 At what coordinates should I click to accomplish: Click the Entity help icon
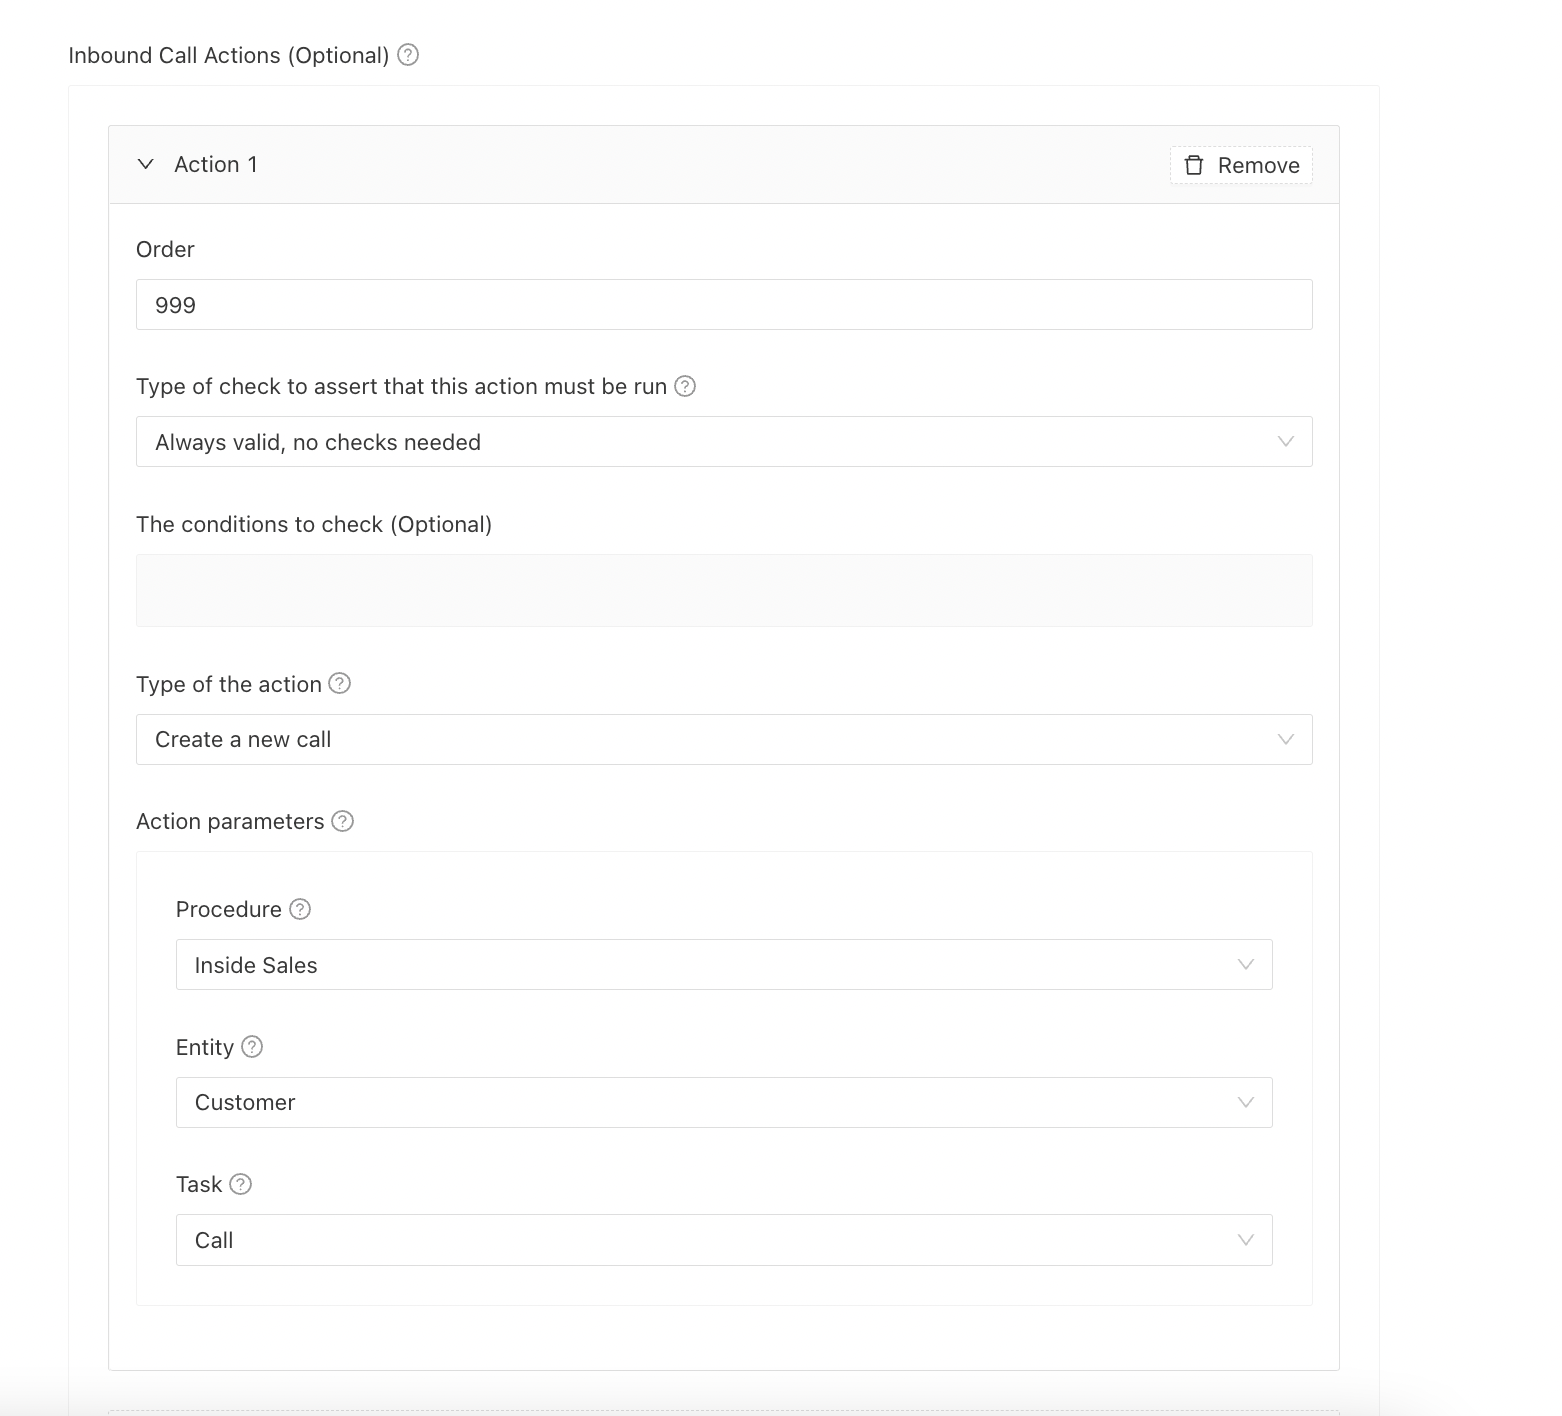coord(252,1047)
